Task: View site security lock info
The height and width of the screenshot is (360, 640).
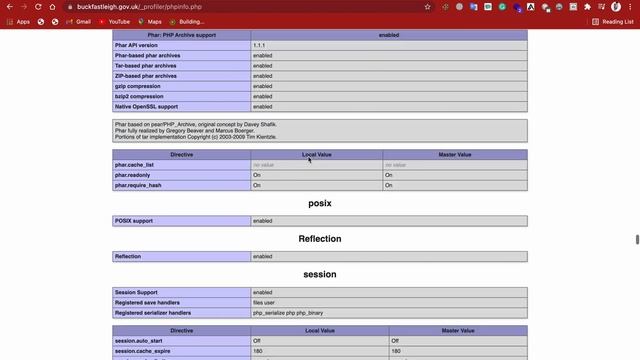Action: (x=70, y=7)
